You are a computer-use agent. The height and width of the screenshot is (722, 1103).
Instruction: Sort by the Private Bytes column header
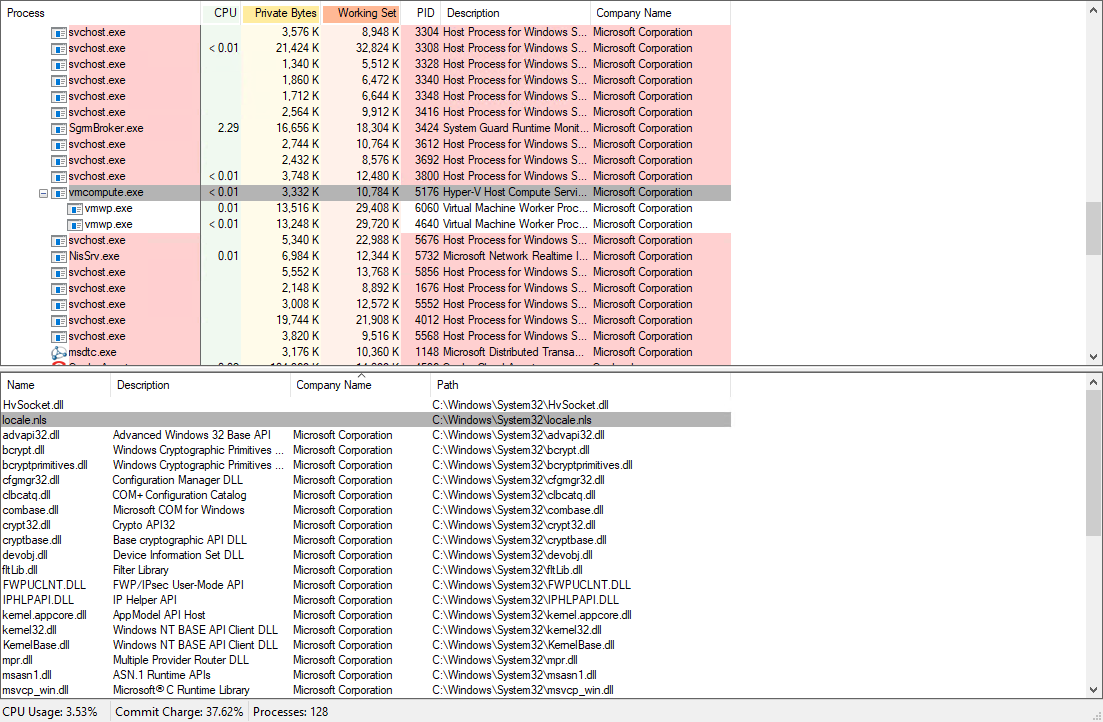(x=281, y=13)
